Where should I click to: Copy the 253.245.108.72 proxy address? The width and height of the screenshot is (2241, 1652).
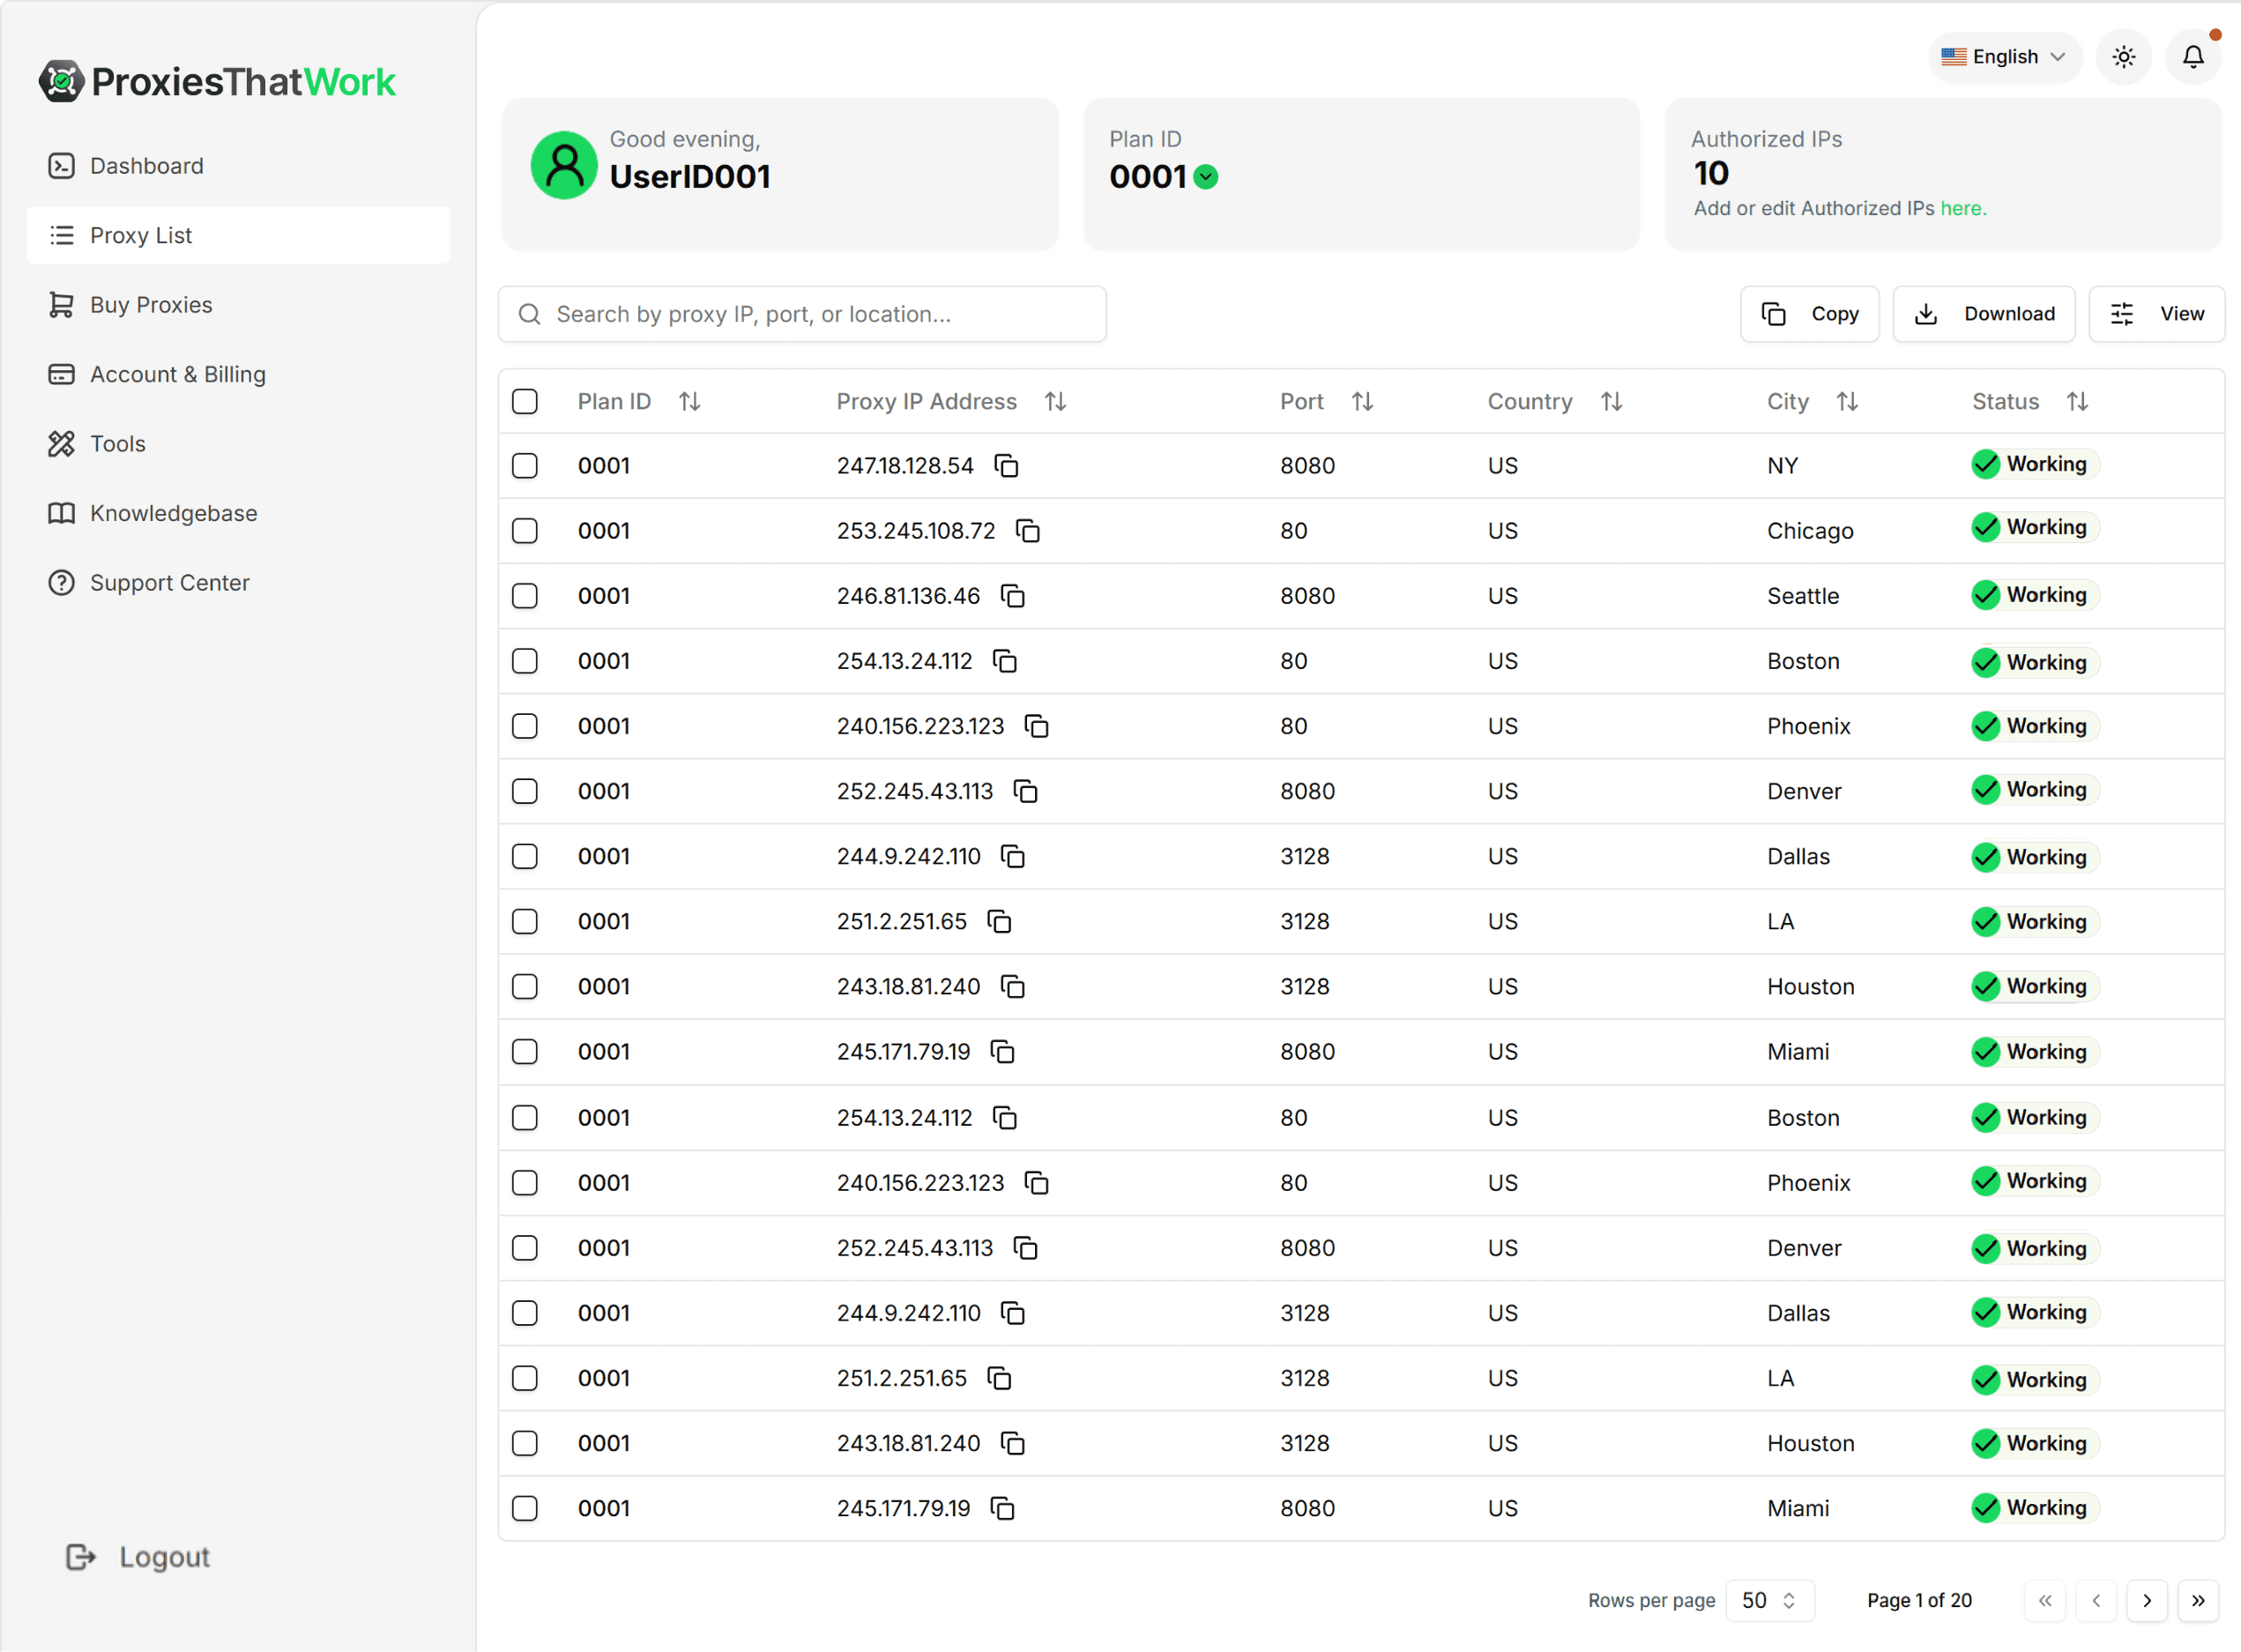(1028, 531)
